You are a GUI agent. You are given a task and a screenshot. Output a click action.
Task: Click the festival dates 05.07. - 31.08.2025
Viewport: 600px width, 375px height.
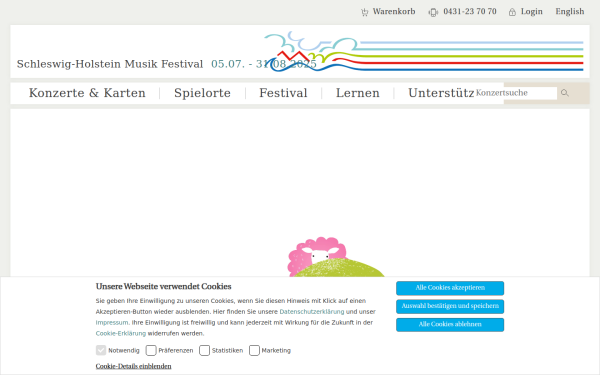click(x=264, y=64)
